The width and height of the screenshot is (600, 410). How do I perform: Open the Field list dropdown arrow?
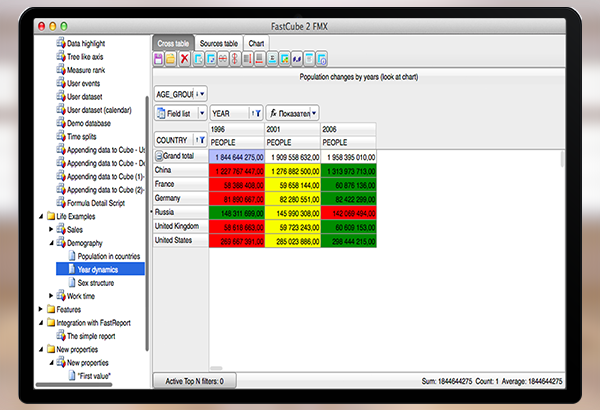click(203, 114)
